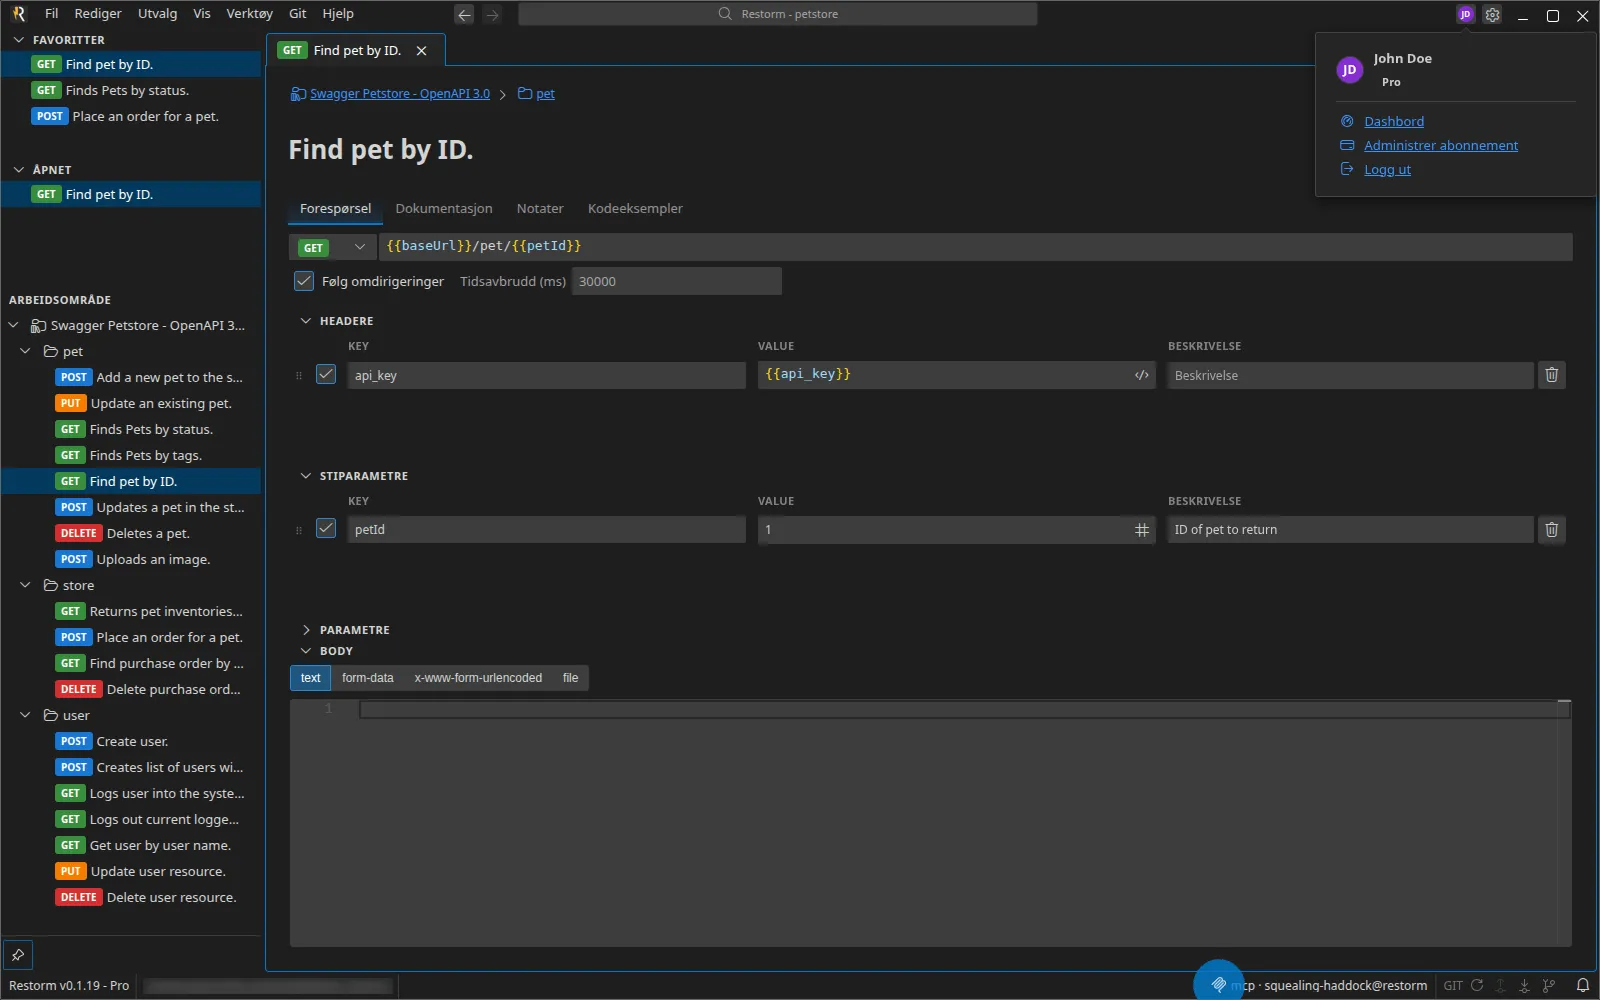The height and width of the screenshot is (1000, 1600).
Task: Click the git push up-arrow icon
Action: coord(1500,985)
